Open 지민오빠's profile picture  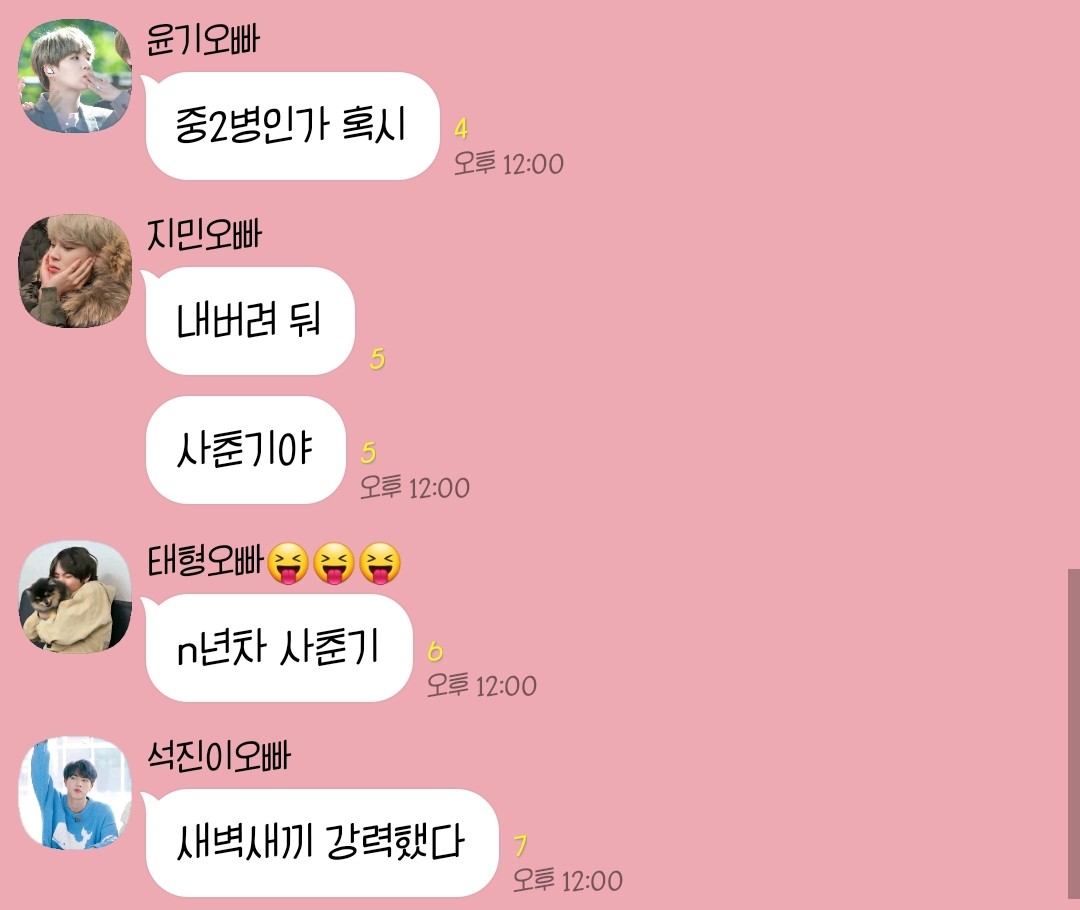74,271
